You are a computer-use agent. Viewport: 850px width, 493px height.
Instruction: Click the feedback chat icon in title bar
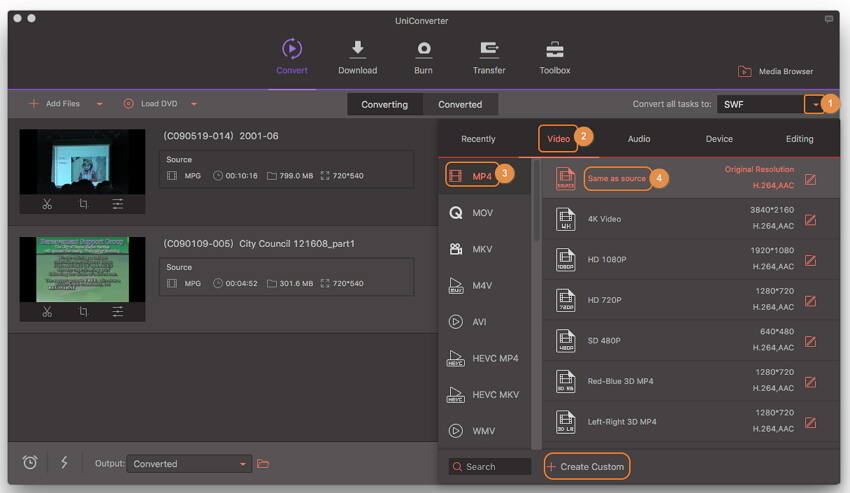829,19
